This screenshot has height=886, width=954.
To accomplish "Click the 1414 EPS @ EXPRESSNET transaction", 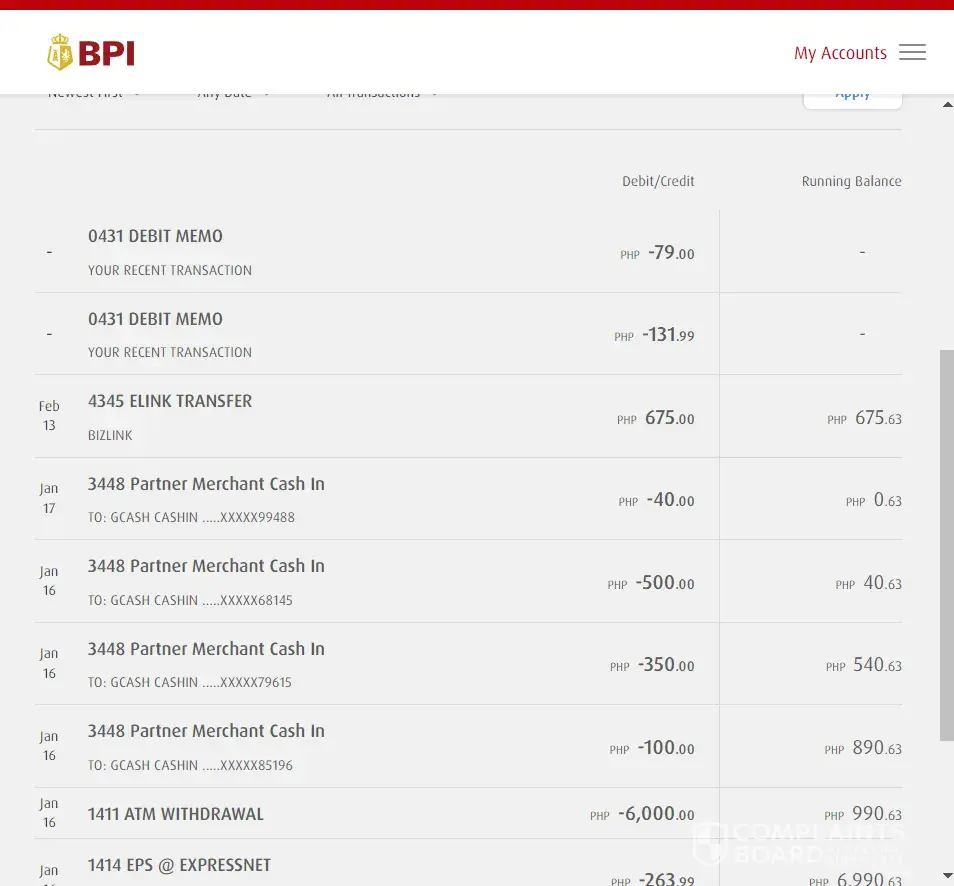I will 179,865.
